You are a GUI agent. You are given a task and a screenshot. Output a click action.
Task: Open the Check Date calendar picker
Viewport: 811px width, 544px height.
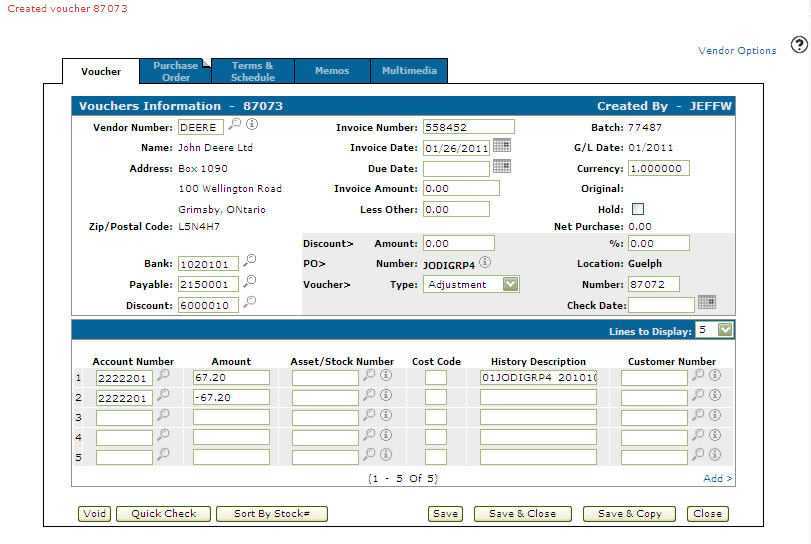[x=707, y=302]
